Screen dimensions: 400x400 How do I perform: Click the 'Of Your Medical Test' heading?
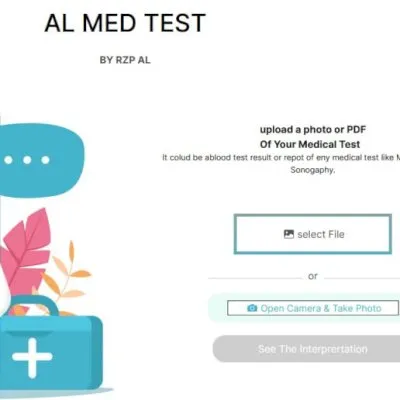coord(310,144)
